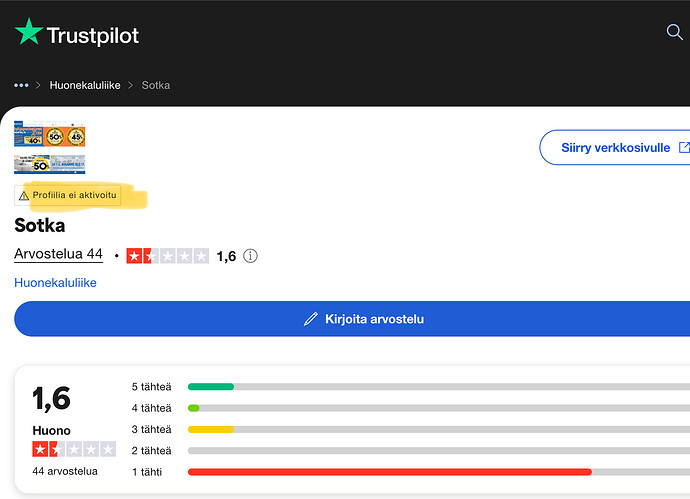Click the Profiilia ei aktivoitu badge
Image resolution: width=690 pixels, height=499 pixels.
tap(68, 195)
